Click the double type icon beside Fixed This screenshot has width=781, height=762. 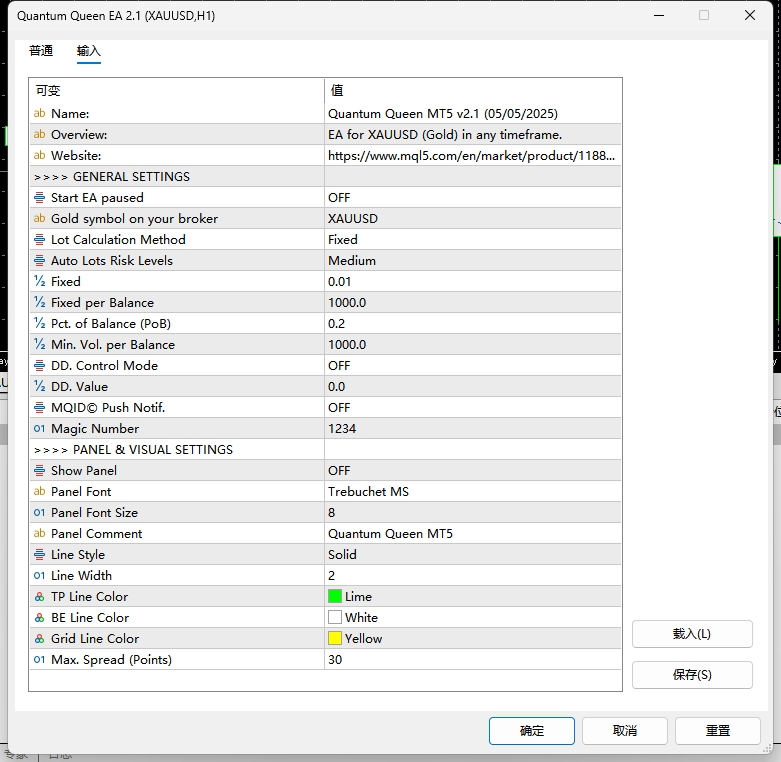tap(39, 281)
